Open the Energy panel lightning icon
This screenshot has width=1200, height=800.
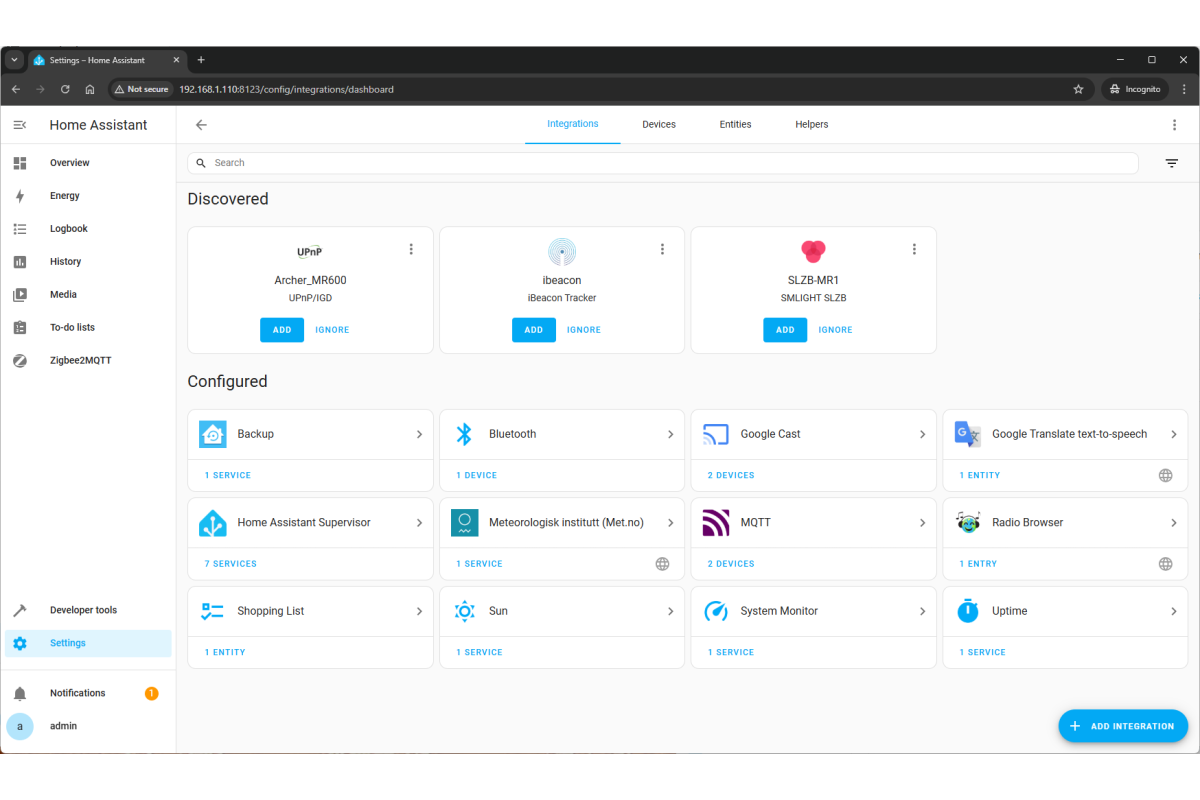(x=20, y=196)
